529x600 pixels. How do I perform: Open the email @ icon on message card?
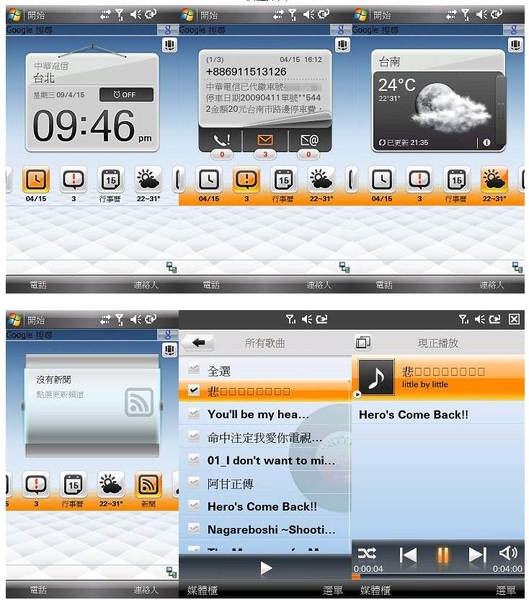pyautogui.click(x=309, y=140)
